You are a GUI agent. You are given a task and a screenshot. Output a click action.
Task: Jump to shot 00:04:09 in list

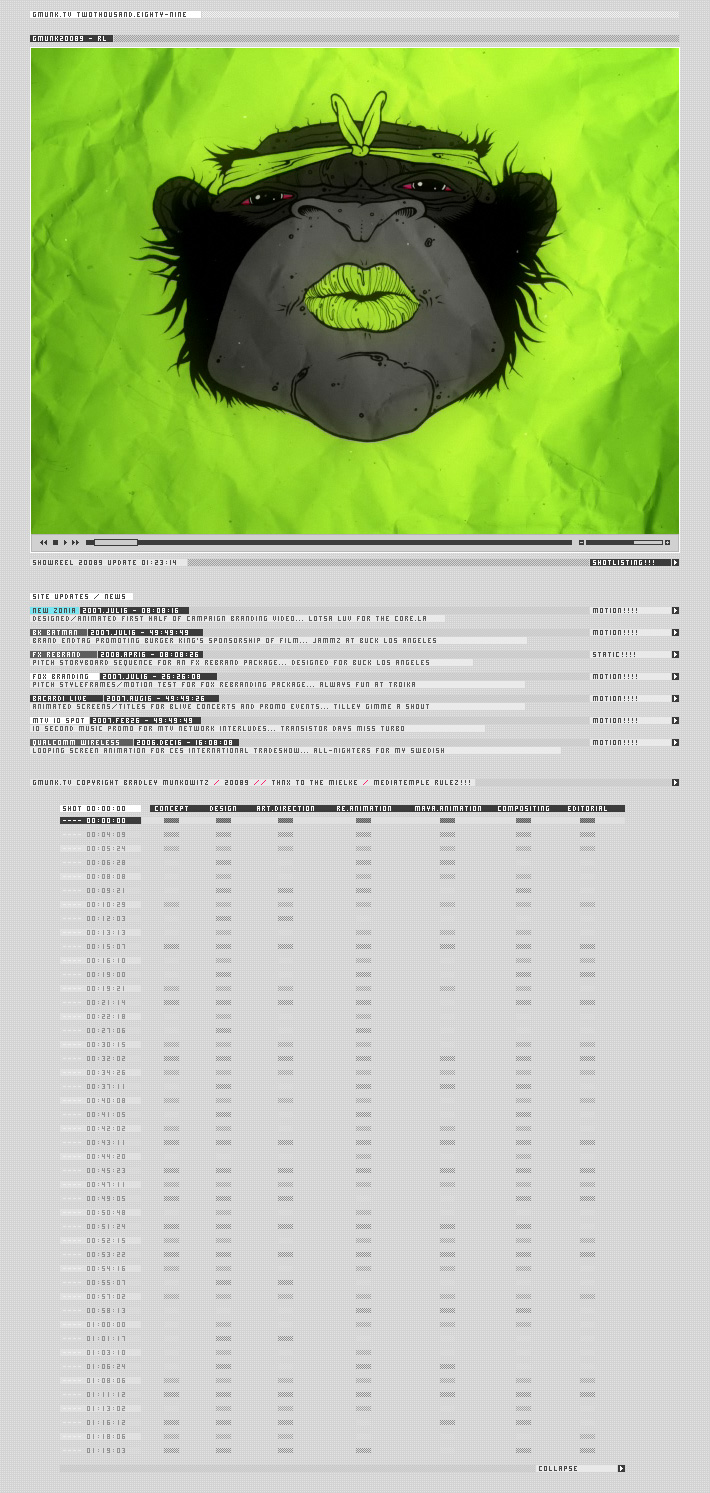click(x=105, y=834)
